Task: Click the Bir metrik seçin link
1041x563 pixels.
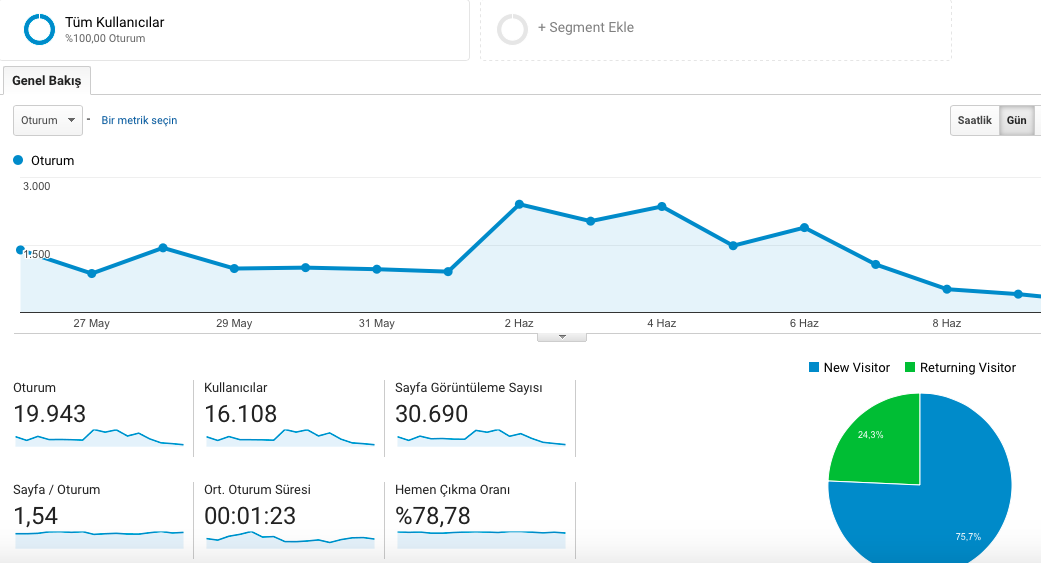Action: click(x=139, y=120)
